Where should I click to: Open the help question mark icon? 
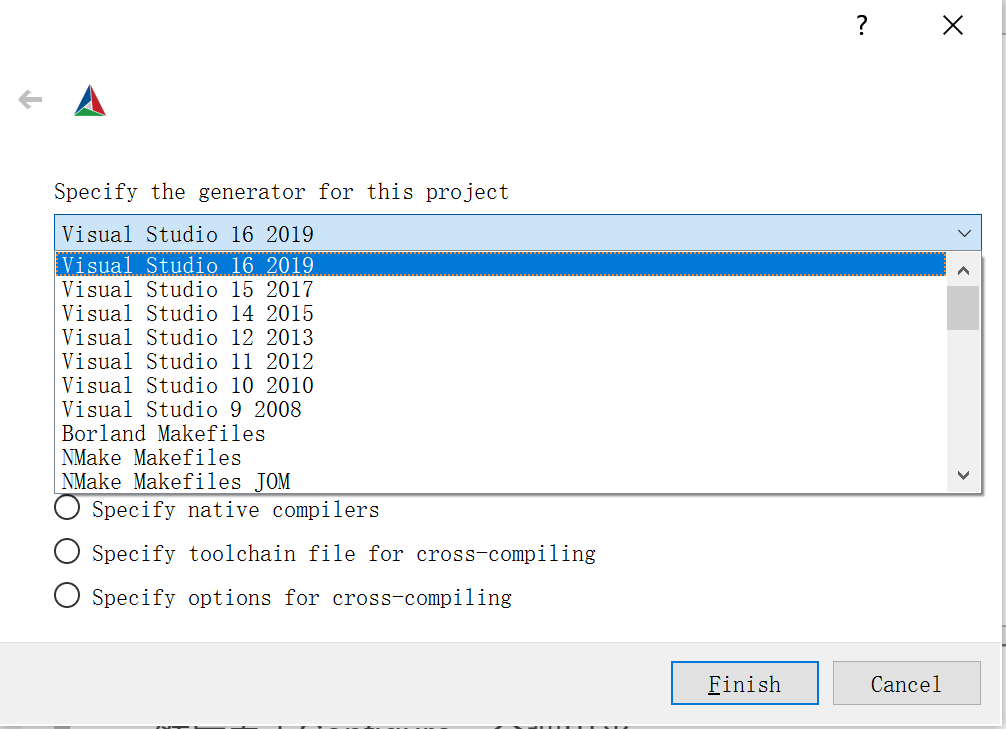861,25
